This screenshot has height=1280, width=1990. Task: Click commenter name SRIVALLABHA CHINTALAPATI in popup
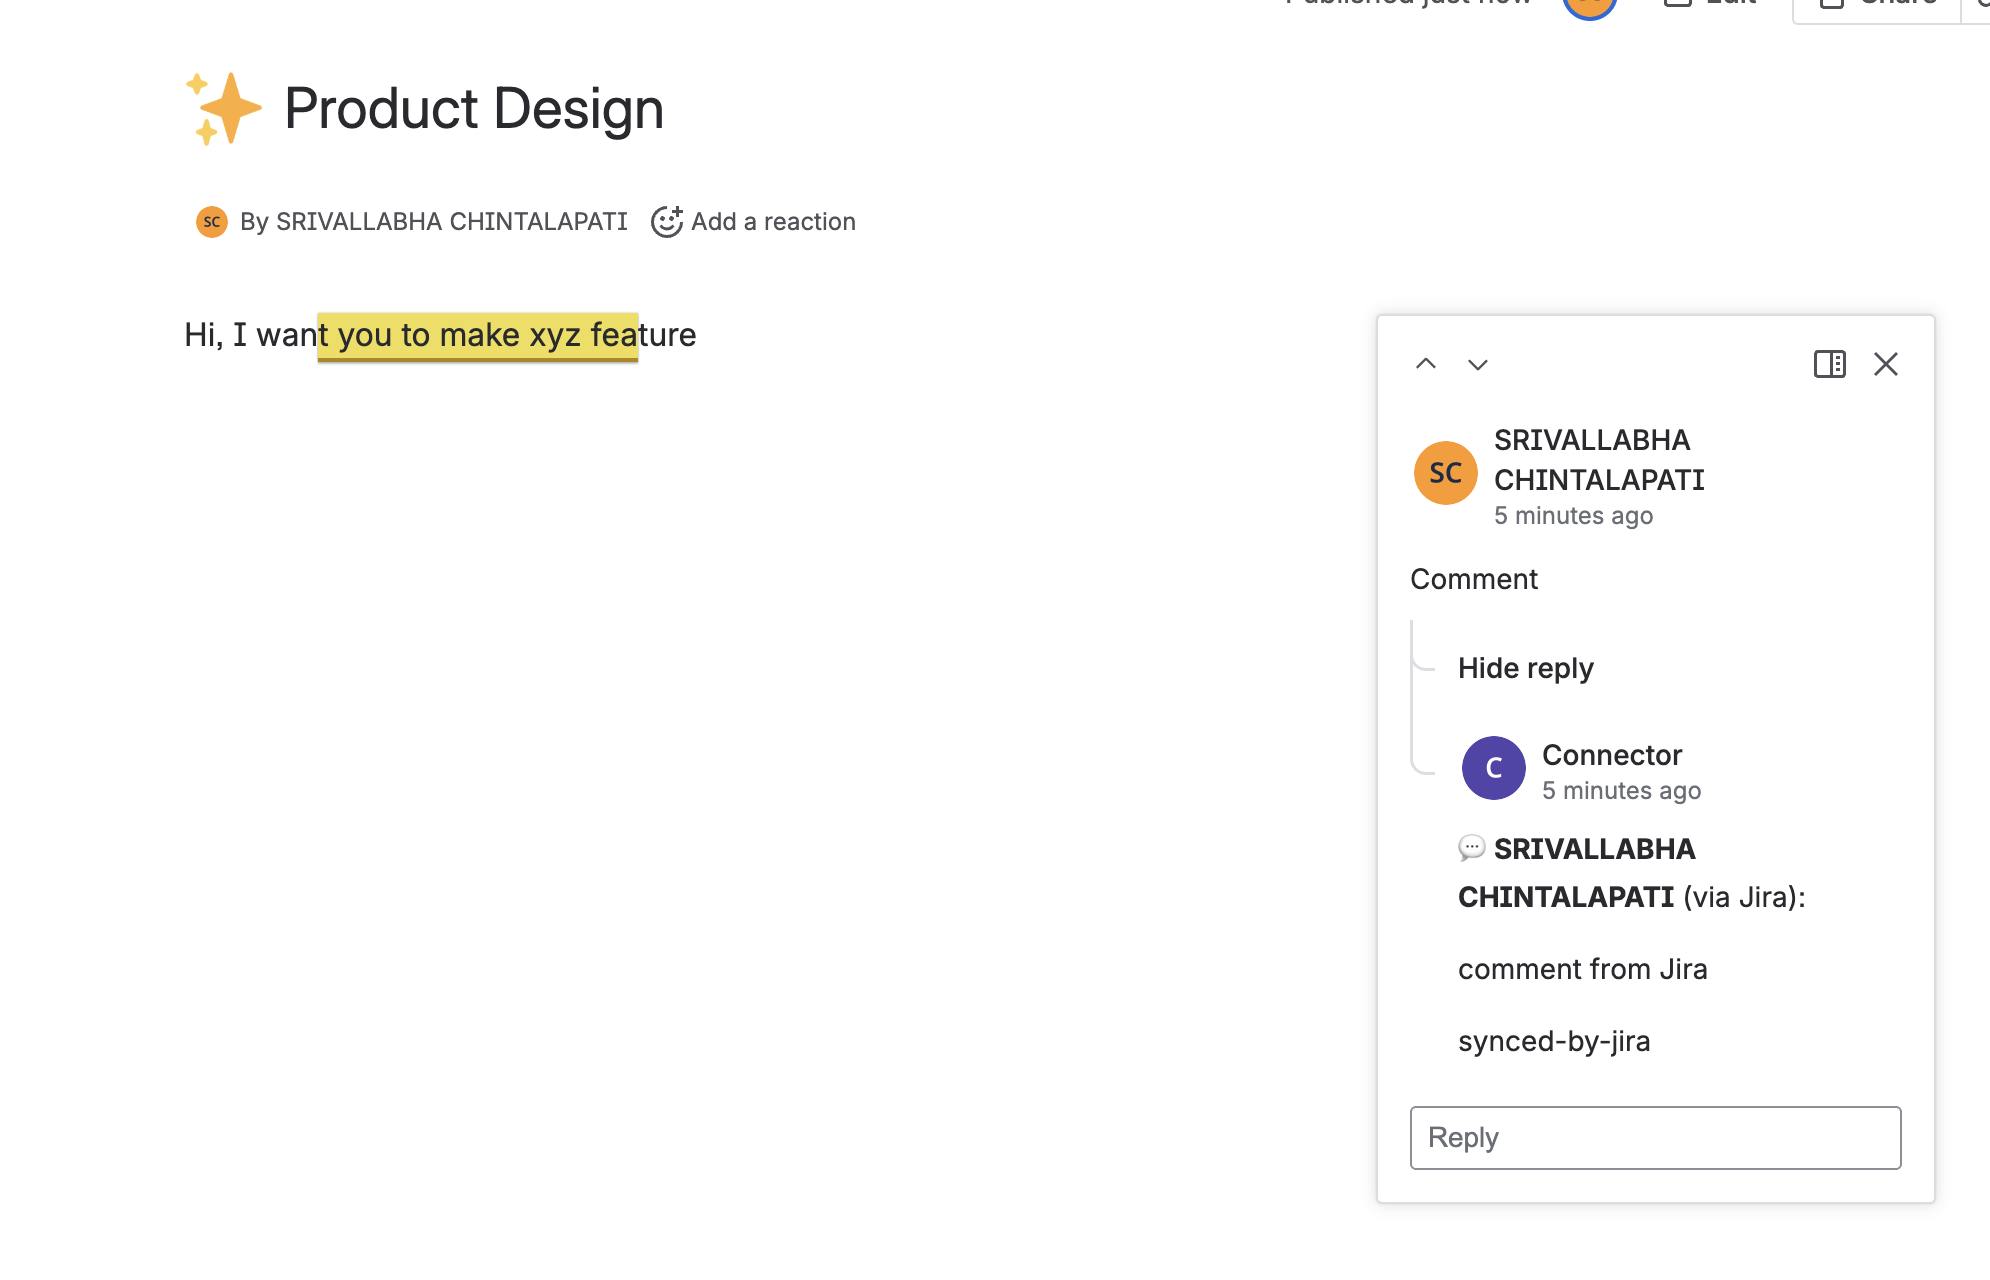click(1598, 460)
